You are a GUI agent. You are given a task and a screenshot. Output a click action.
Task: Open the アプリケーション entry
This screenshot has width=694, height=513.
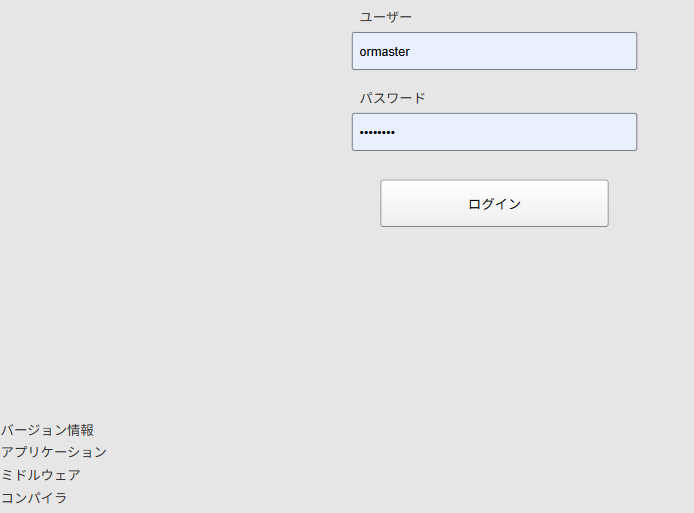[54, 452]
